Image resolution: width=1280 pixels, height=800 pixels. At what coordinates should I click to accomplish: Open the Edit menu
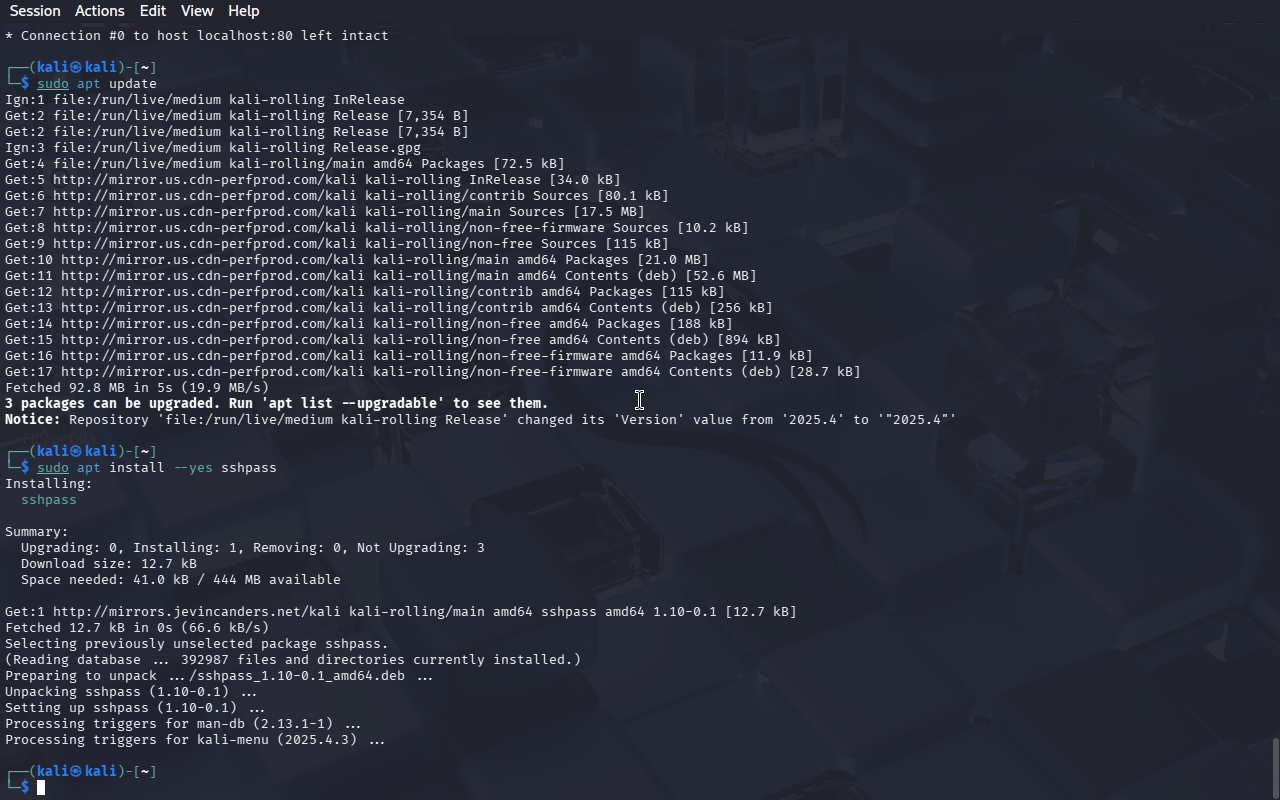click(x=153, y=11)
